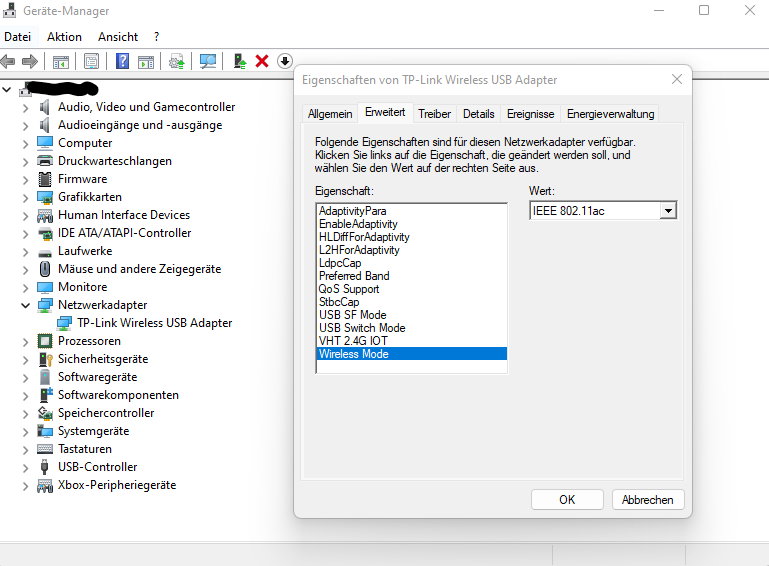Click the Update driver toolbar icon
This screenshot has height=566, width=769.
pyautogui.click(x=177, y=61)
